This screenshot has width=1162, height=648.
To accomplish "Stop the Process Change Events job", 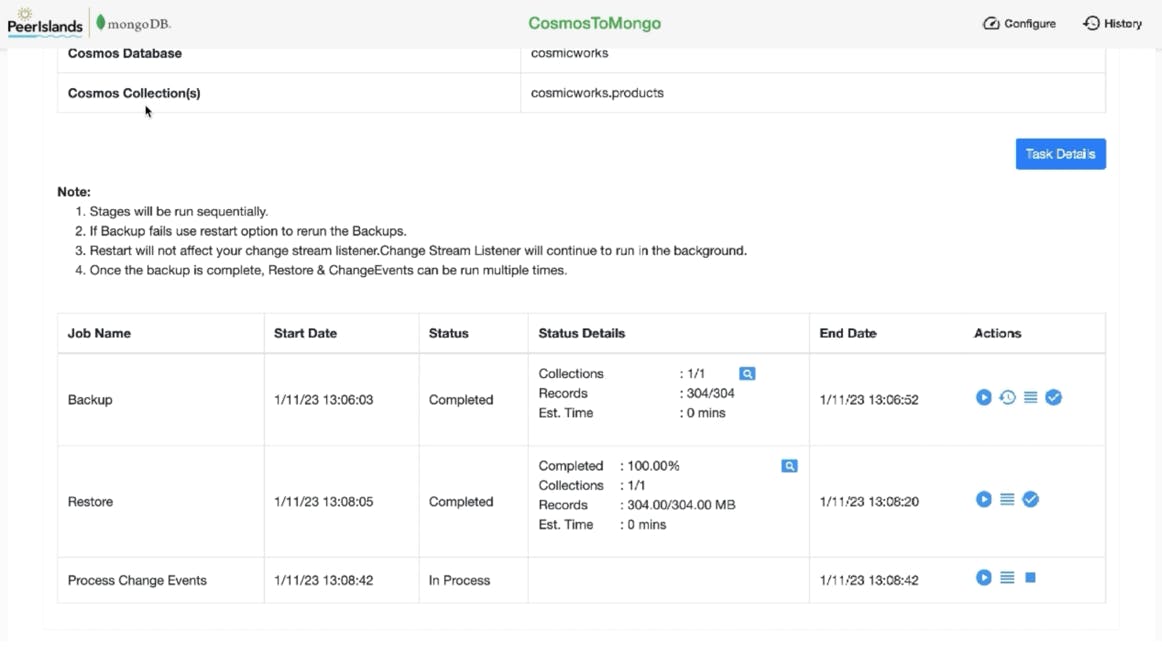I will [x=1030, y=578].
